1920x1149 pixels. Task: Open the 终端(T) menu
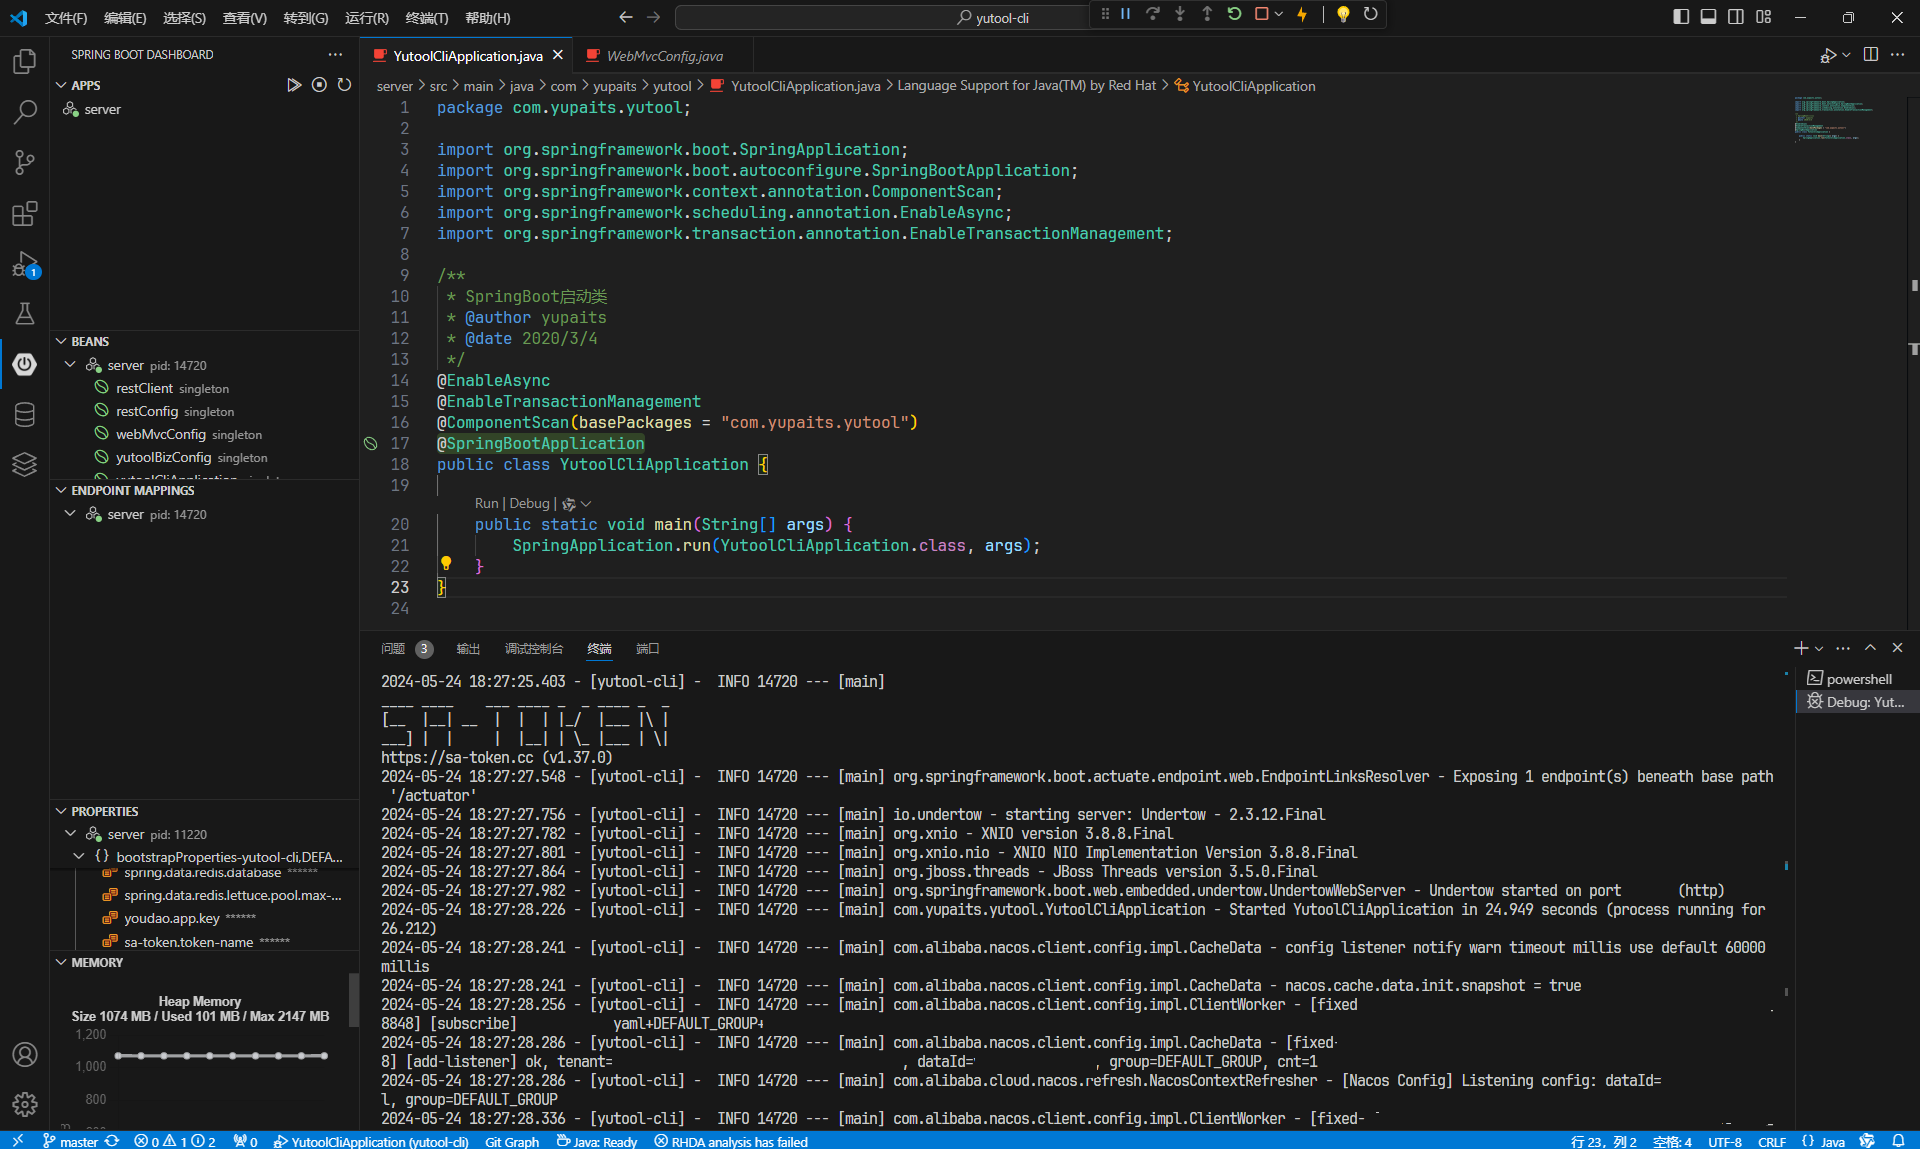426,18
